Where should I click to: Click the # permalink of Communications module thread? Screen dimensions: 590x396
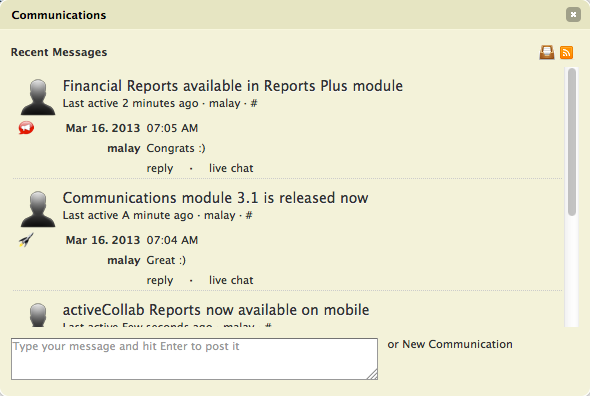click(x=249, y=215)
